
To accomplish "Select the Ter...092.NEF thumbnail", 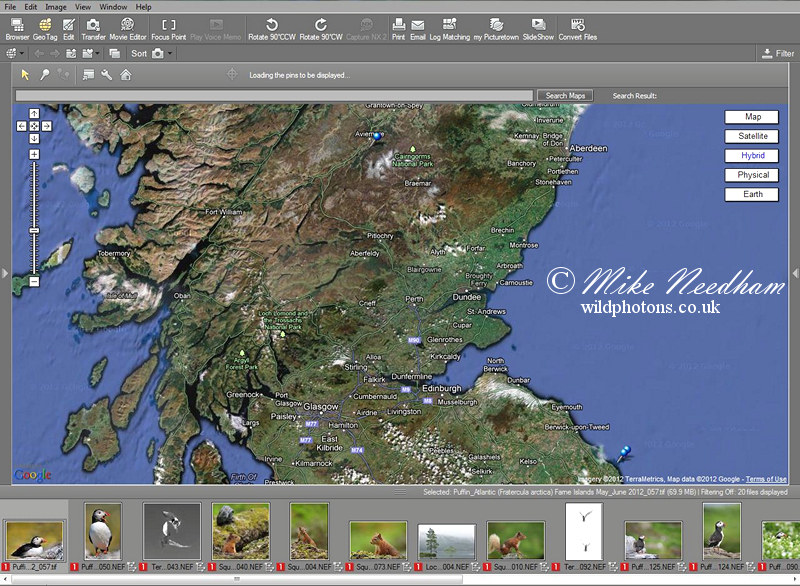I will pos(584,531).
